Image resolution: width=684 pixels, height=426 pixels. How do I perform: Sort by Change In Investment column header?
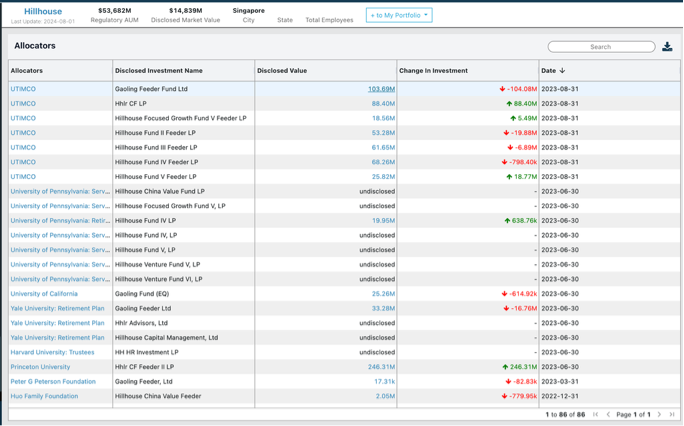coord(433,71)
